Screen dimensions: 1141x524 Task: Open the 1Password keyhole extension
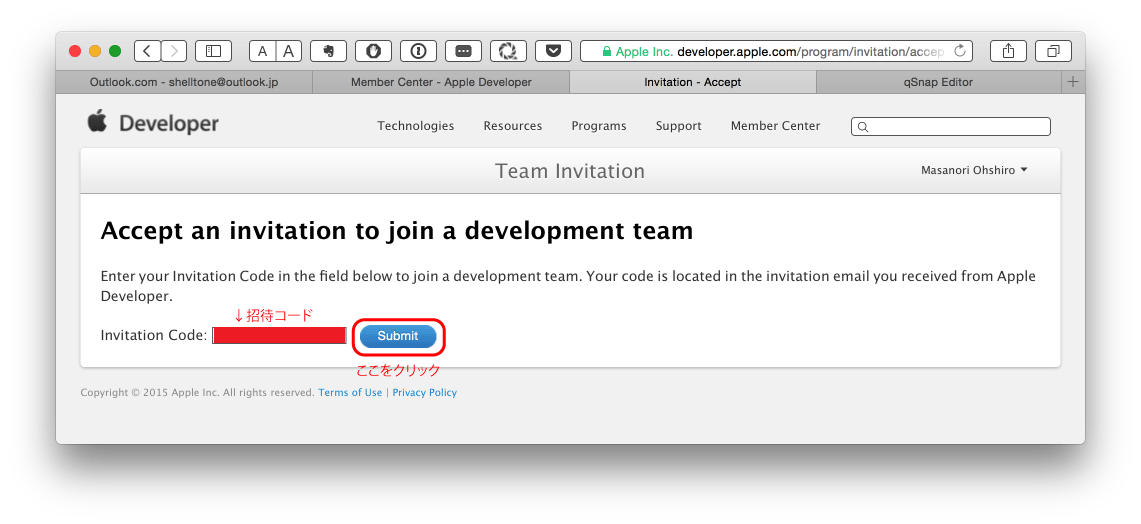pos(418,51)
